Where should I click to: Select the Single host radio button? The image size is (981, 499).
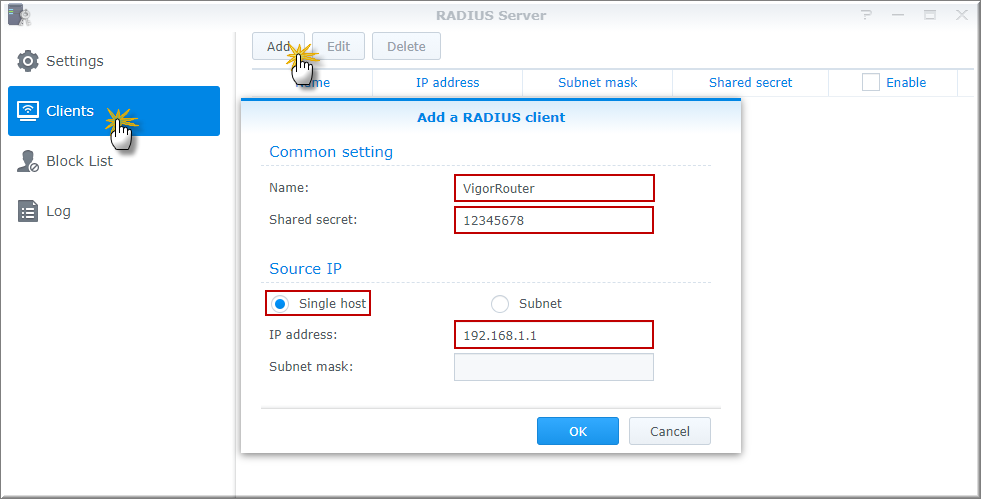(x=281, y=303)
